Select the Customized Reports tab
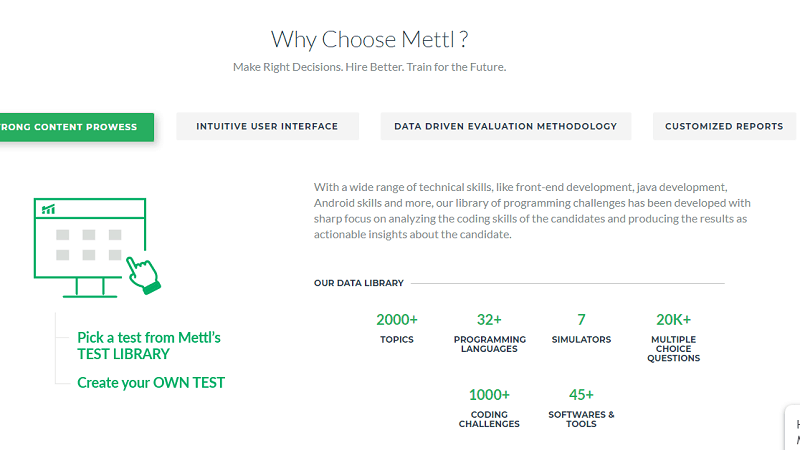 pyautogui.click(x=724, y=127)
